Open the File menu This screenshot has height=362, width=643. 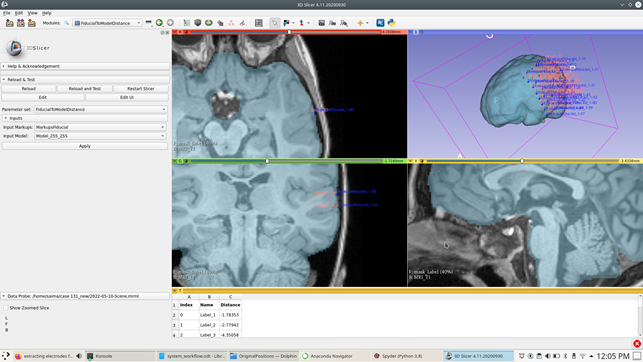pos(7,13)
